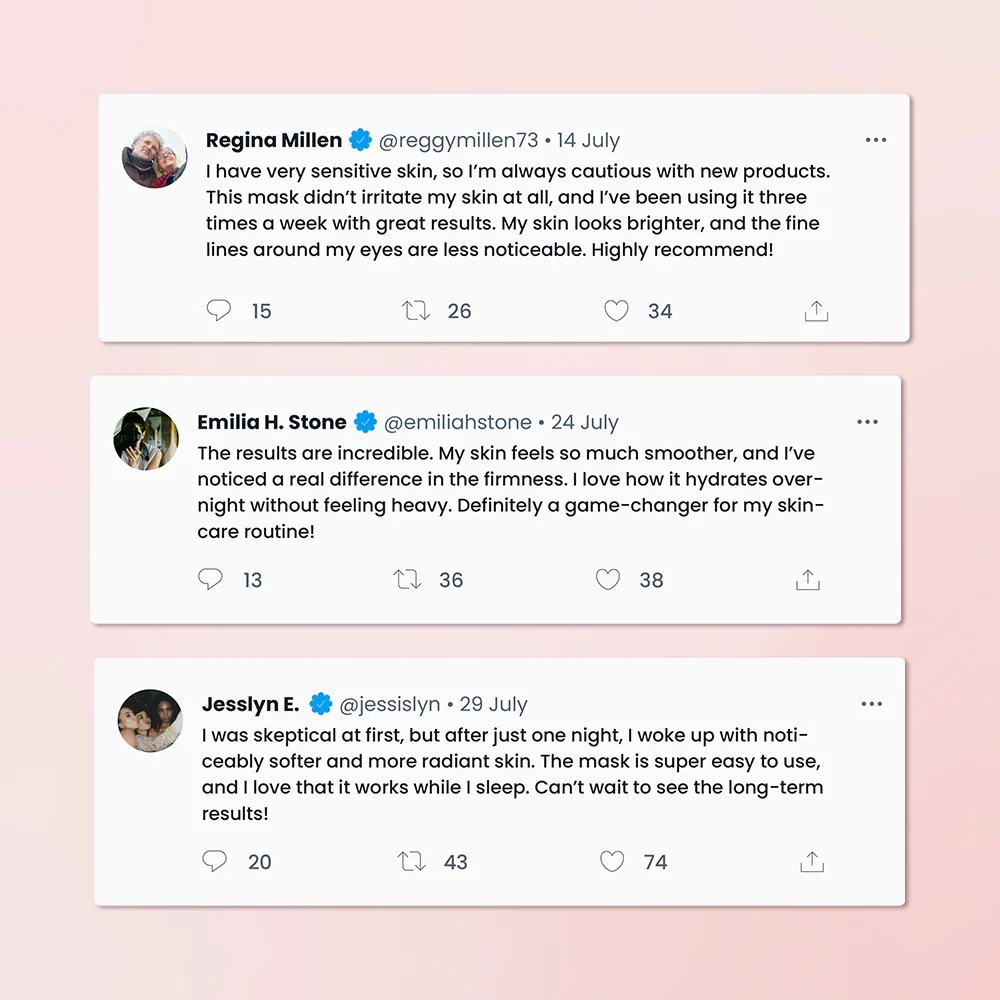This screenshot has height=1000, width=1000.
Task: Click Emilia H. Stone's verified badge
Action: point(366,422)
